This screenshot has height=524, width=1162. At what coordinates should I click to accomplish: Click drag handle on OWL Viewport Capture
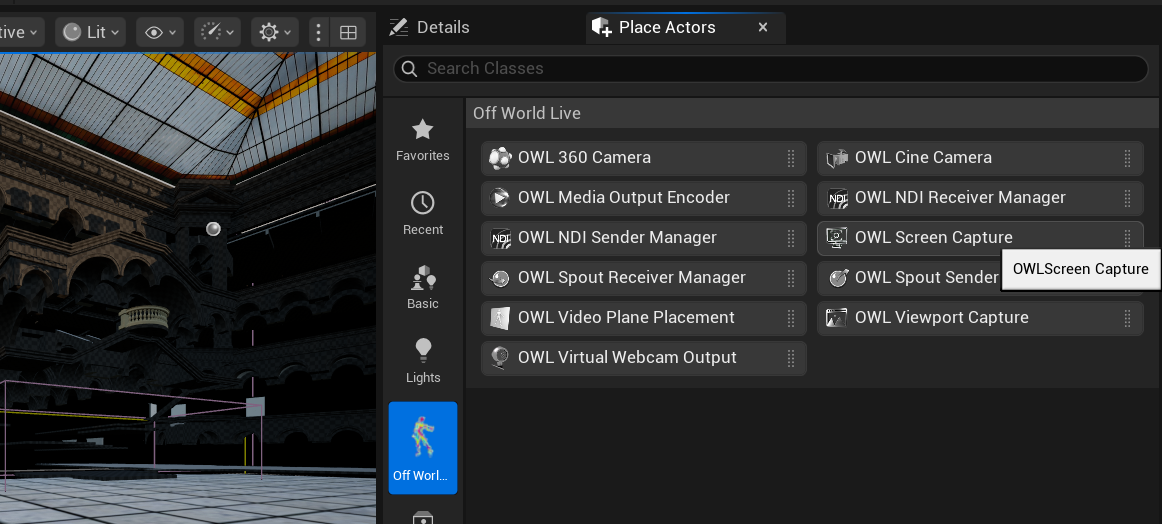tap(1127, 318)
